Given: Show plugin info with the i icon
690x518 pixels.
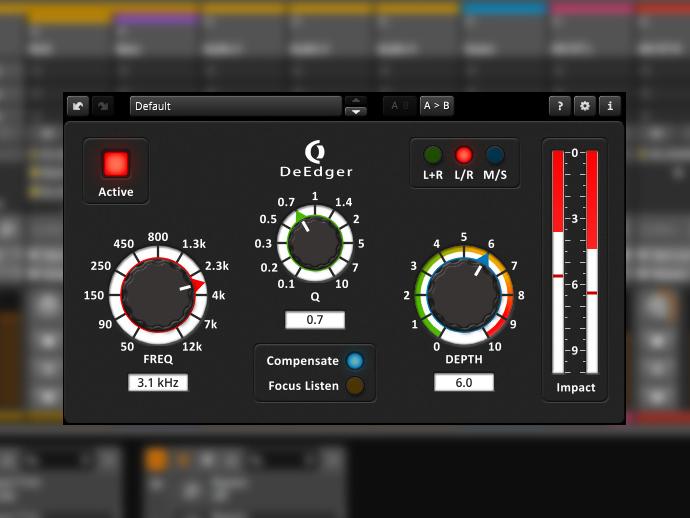Looking at the screenshot, I should point(610,106).
